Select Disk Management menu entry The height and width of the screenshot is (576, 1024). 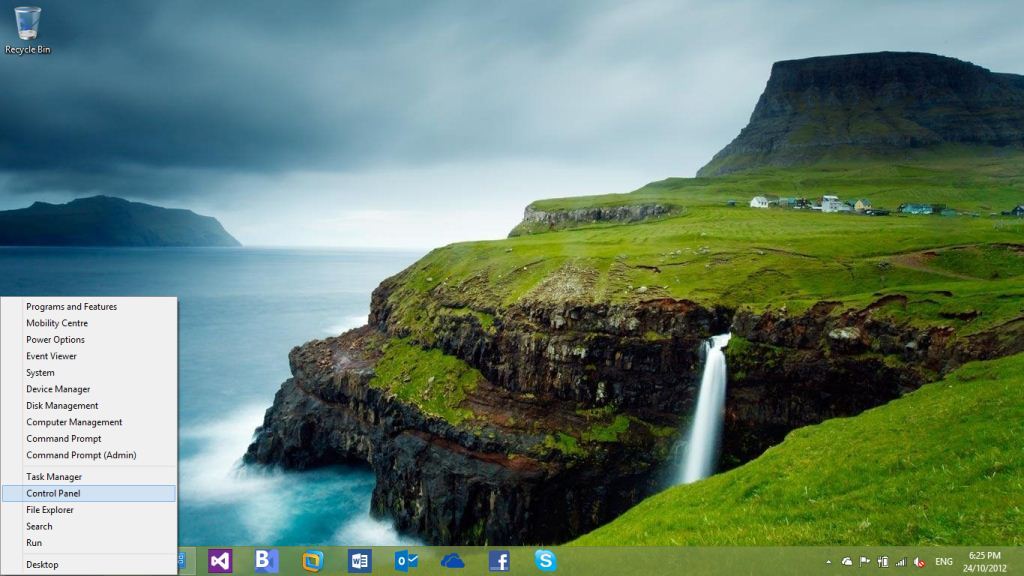tap(89, 406)
